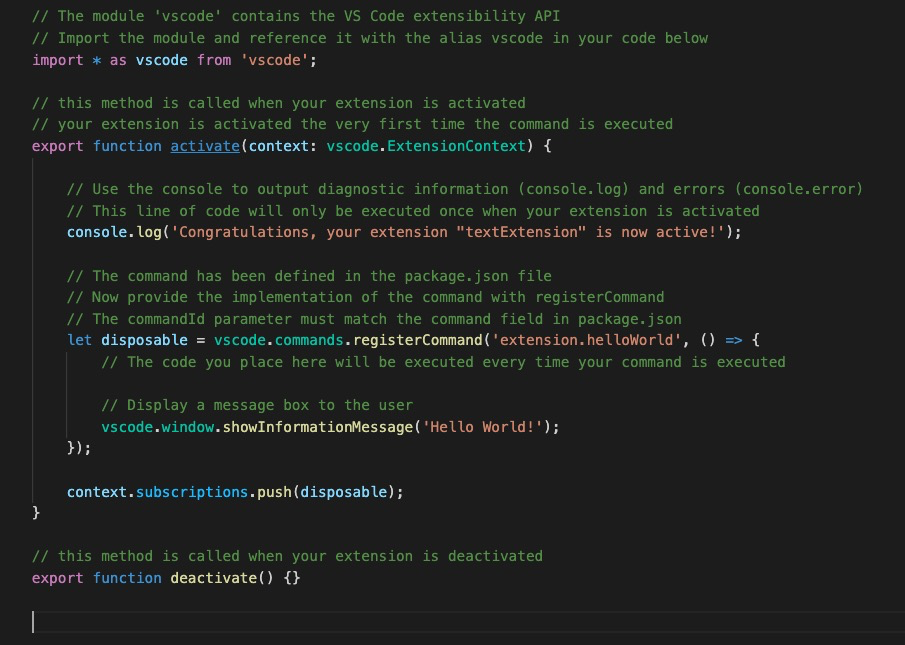The image size is (905, 645).
Task: Click the deactivate function name
Action: 213,578
